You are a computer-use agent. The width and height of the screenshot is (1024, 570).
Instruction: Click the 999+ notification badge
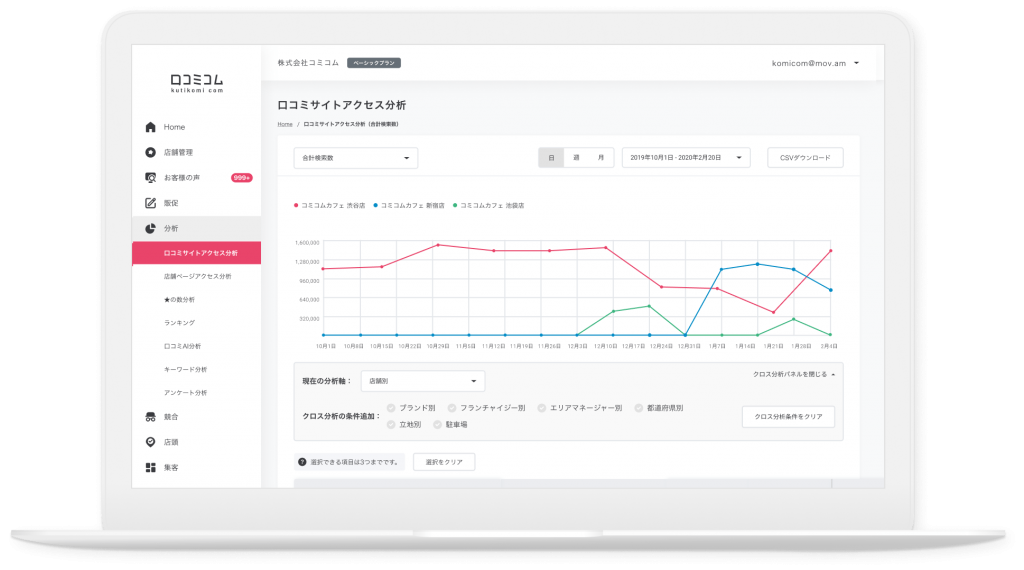[x=242, y=178]
